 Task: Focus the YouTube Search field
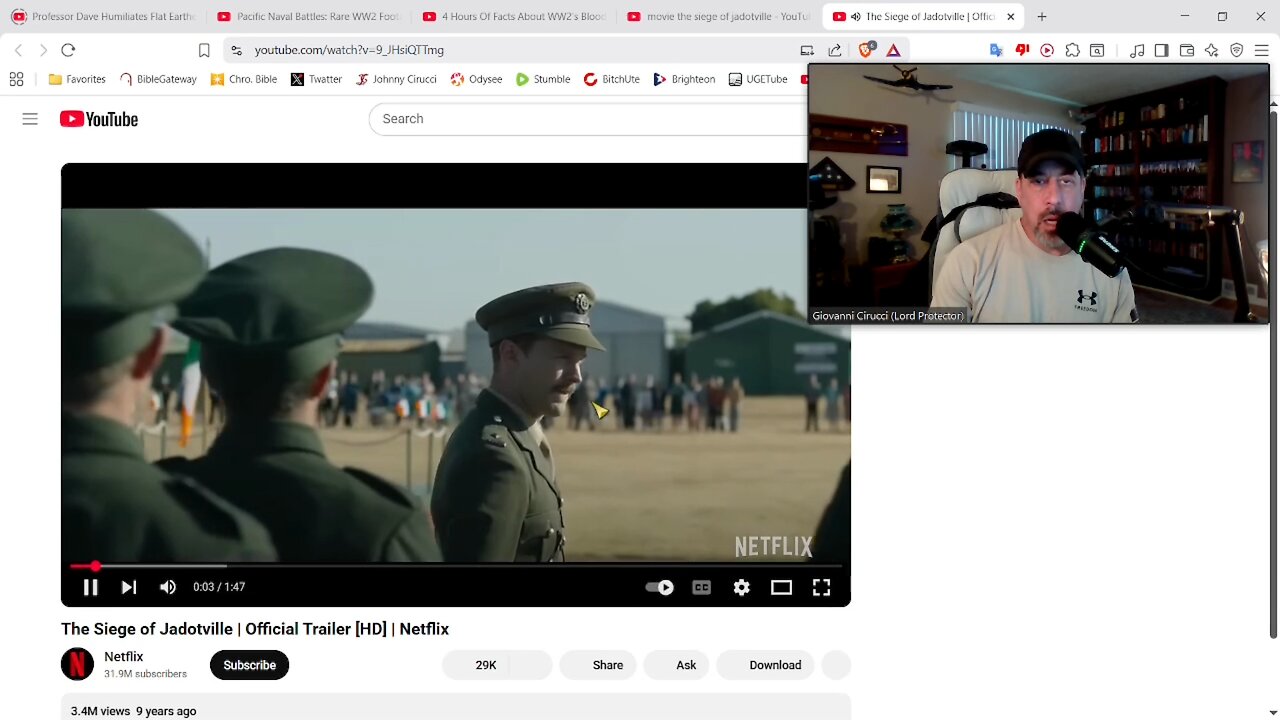[x=590, y=119]
